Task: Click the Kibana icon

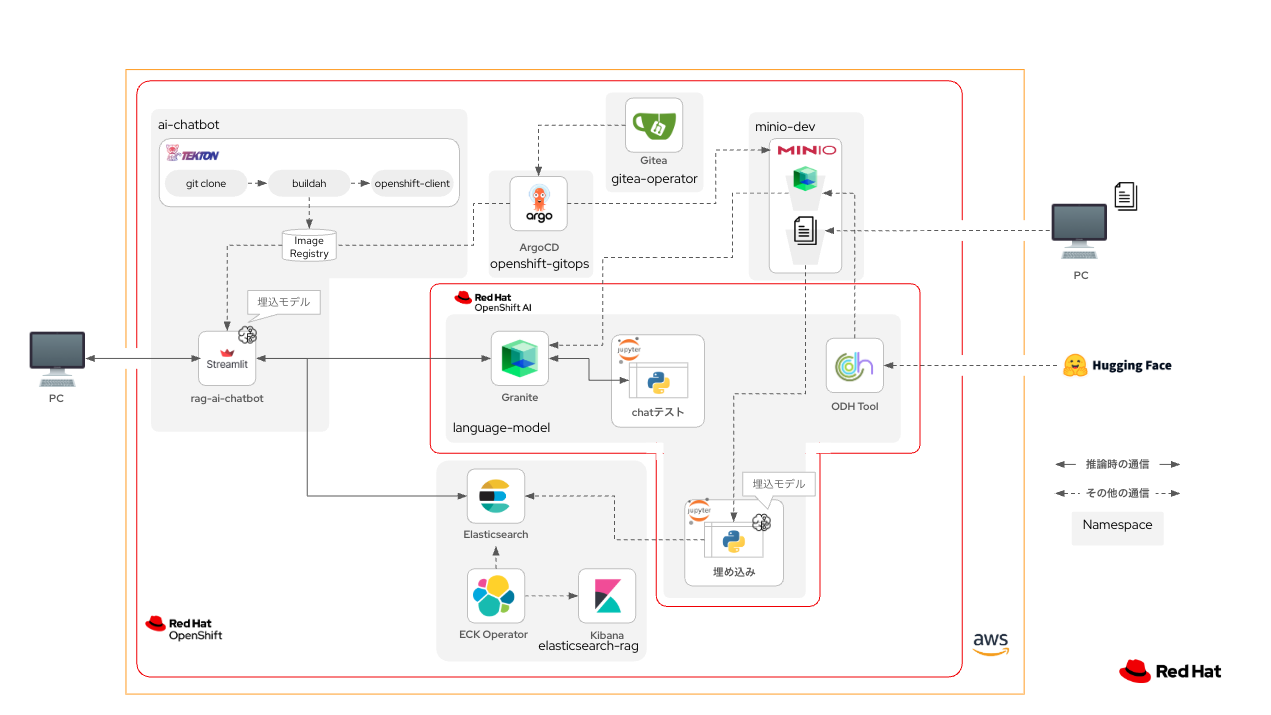Action: (x=607, y=596)
